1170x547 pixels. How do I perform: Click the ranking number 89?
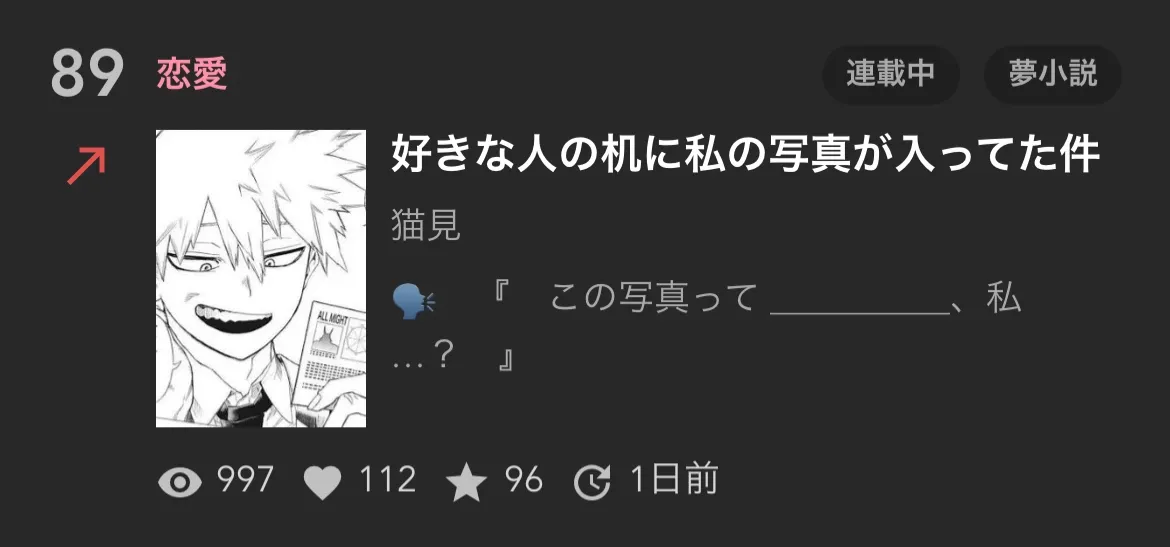pyautogui.click(x=87, y=73)
